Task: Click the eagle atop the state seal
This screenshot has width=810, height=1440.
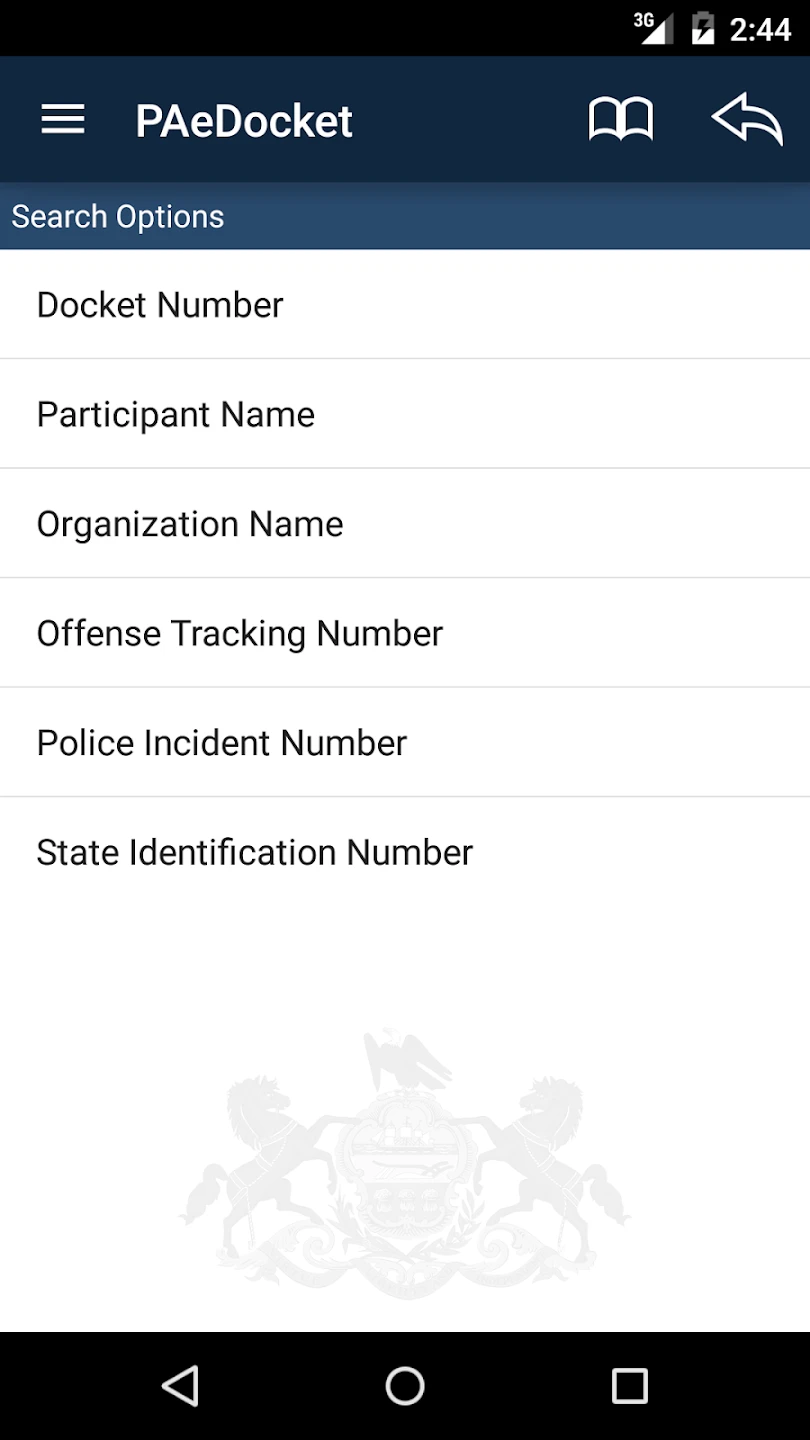Action: [x=406, y=1060]
